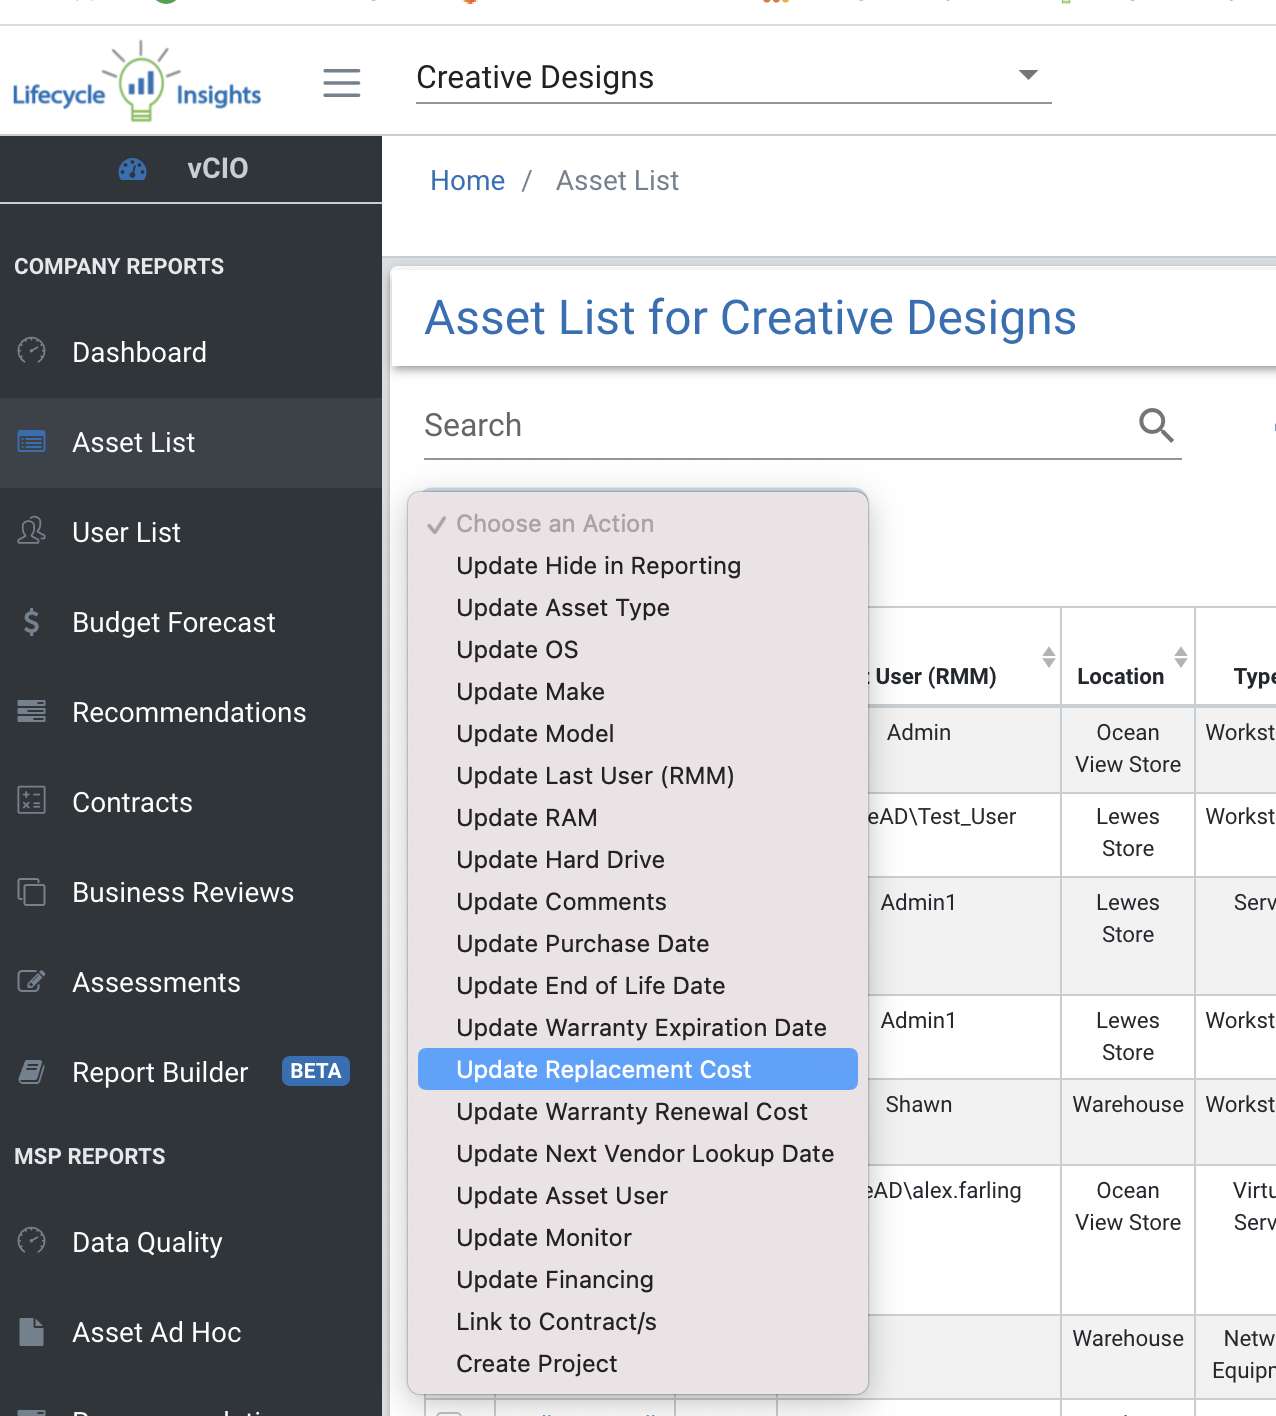The height and width of the screenshot is (1416, 1276).
Task: Select Update Next Vendor Lookup Date
Action: point(638,1154)
